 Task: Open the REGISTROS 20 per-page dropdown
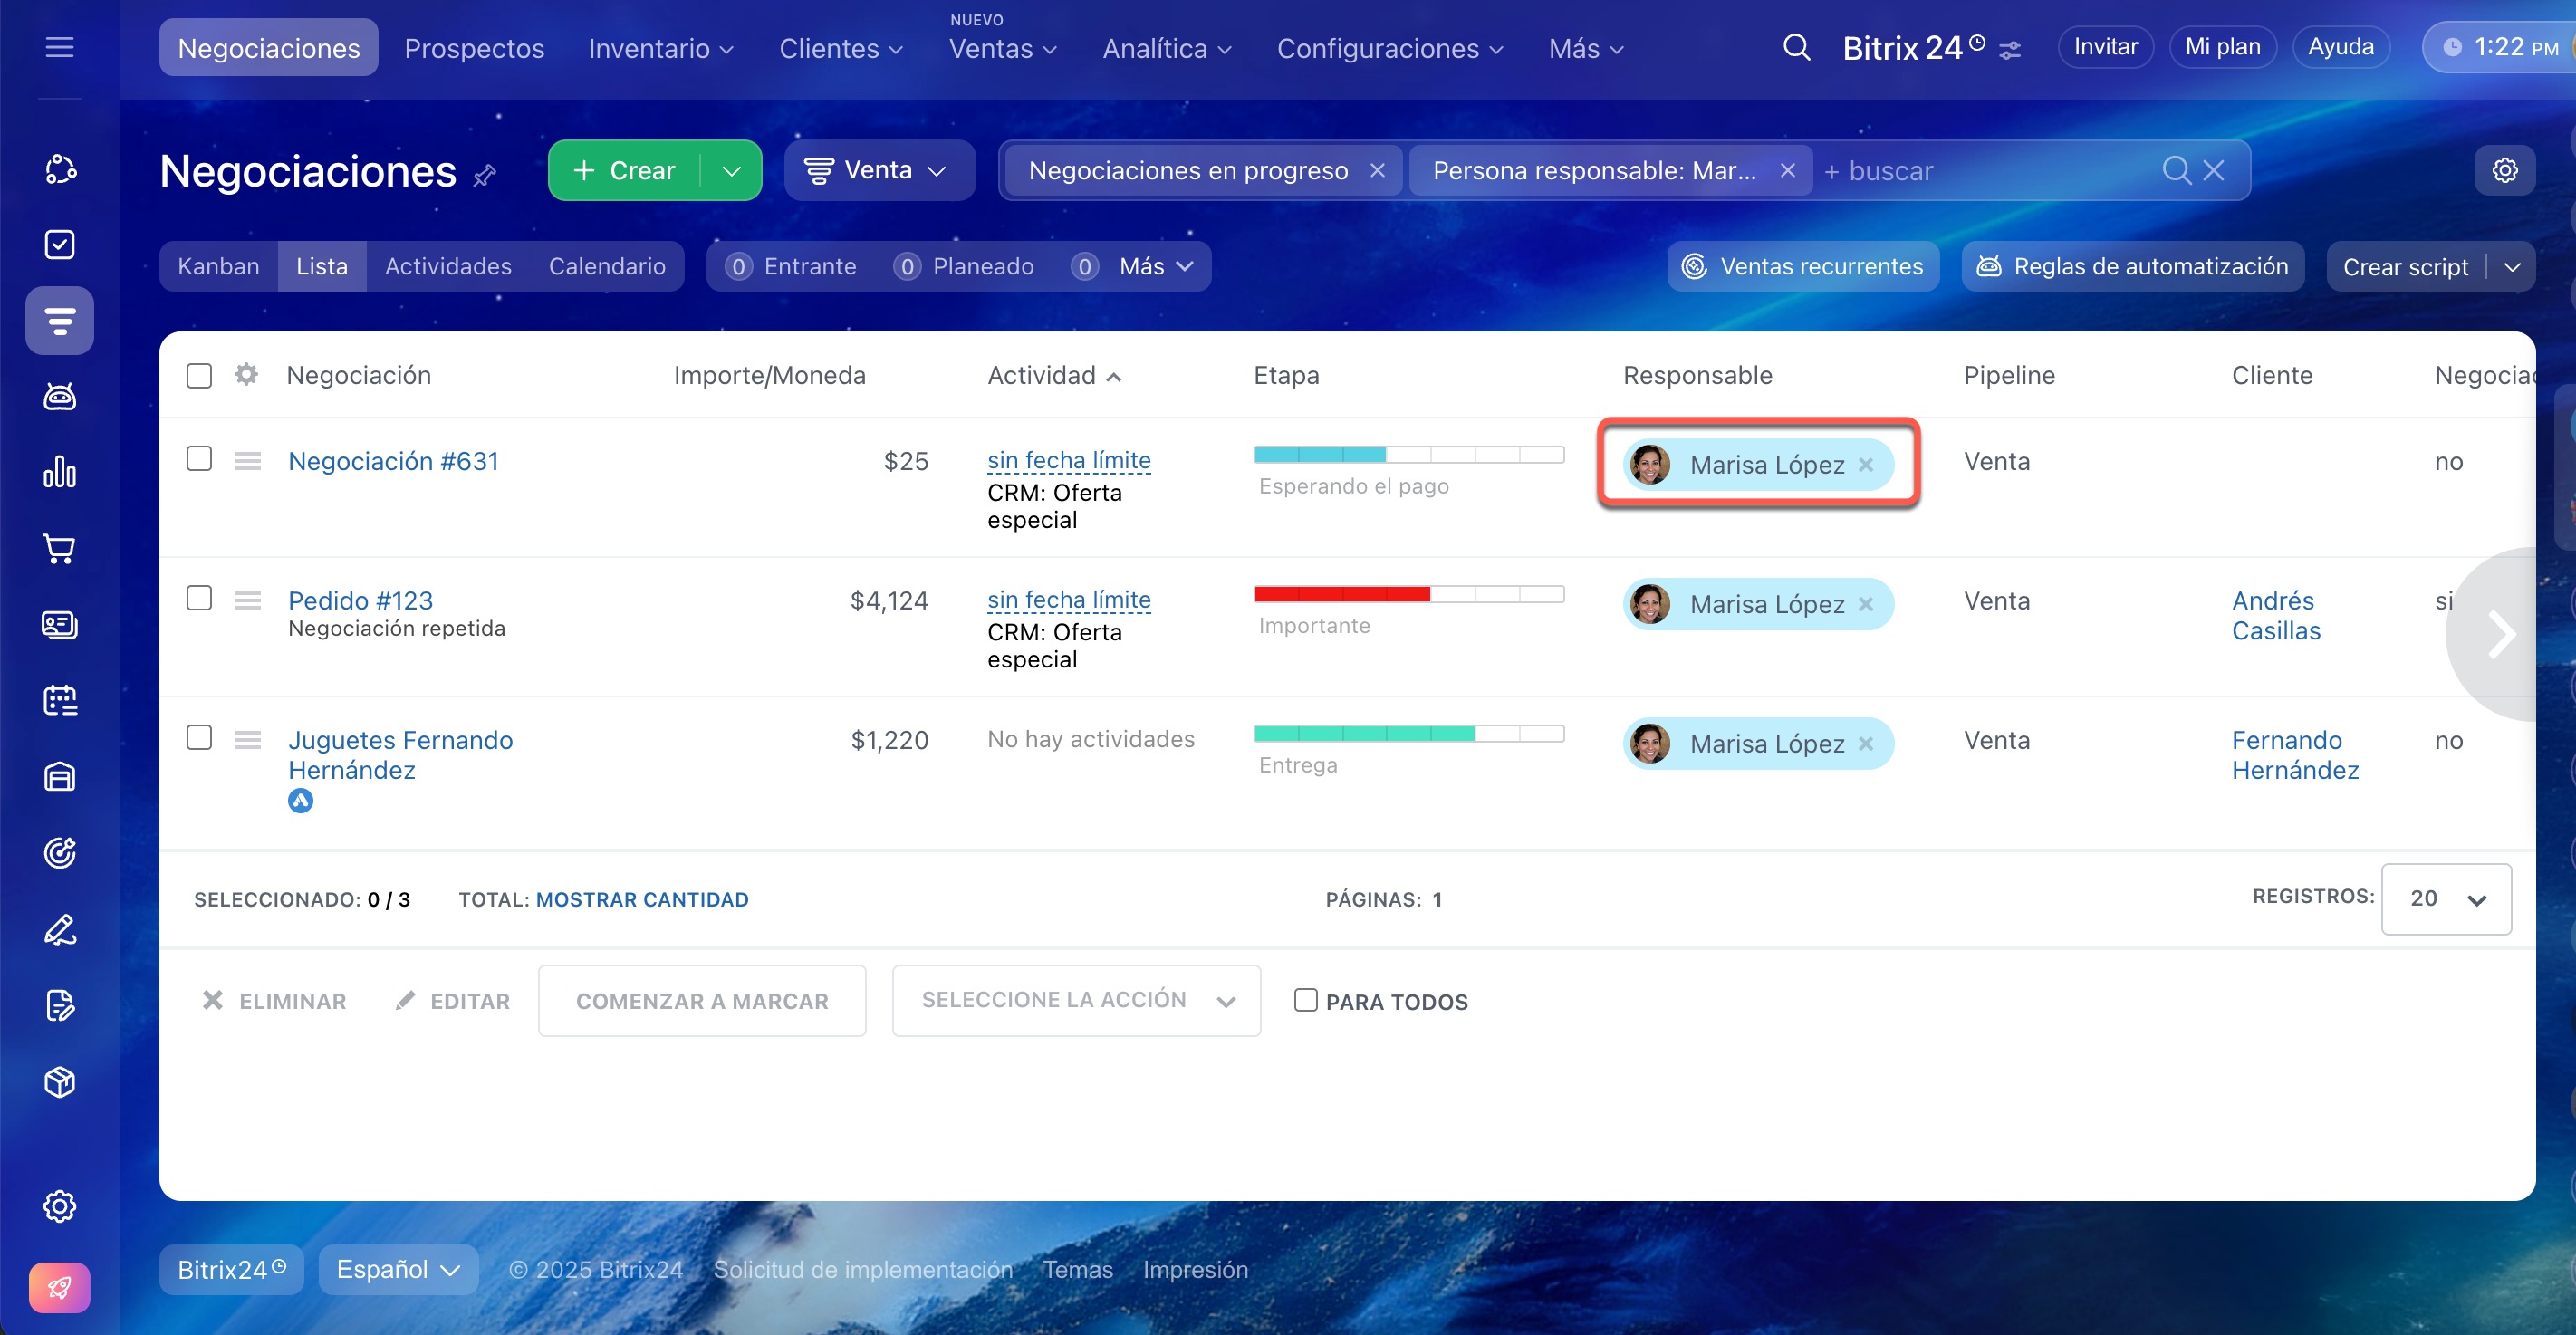point(2445,898)
